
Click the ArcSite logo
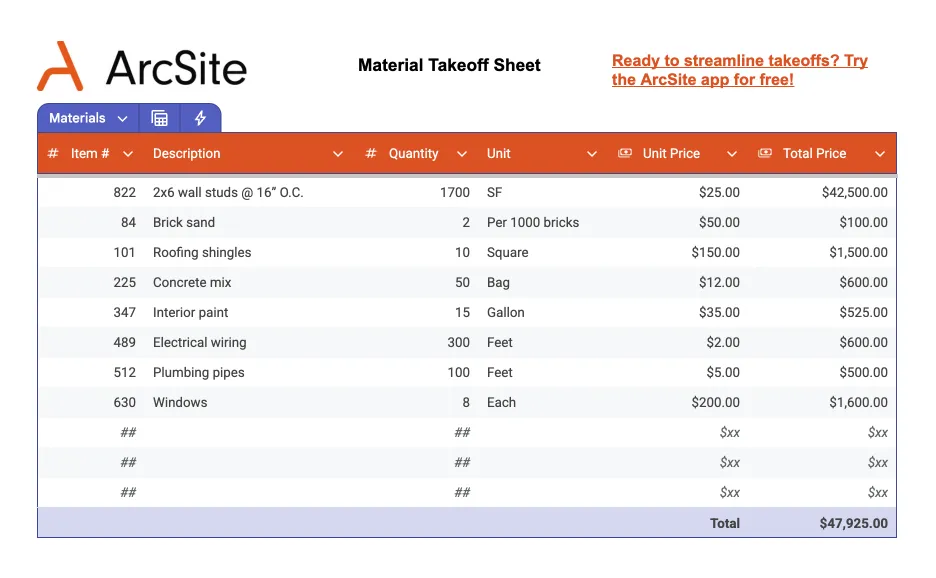click(142, 66)
